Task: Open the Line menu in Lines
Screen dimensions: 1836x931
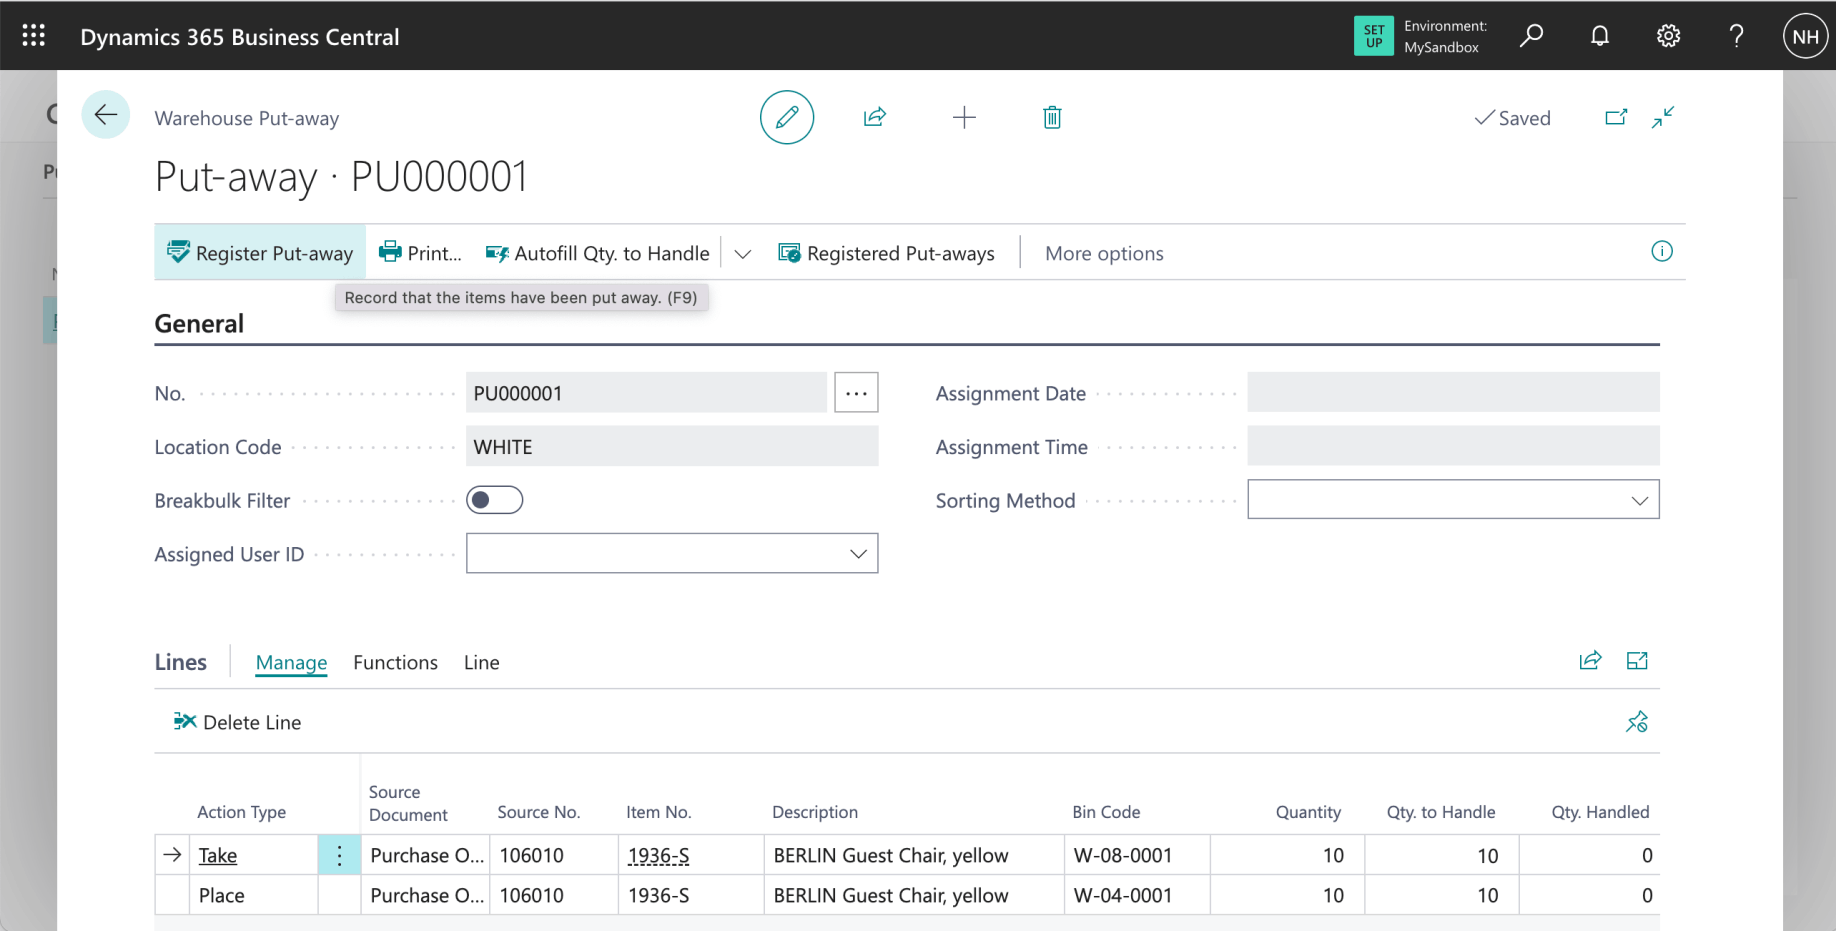Action: coord(481,662)
